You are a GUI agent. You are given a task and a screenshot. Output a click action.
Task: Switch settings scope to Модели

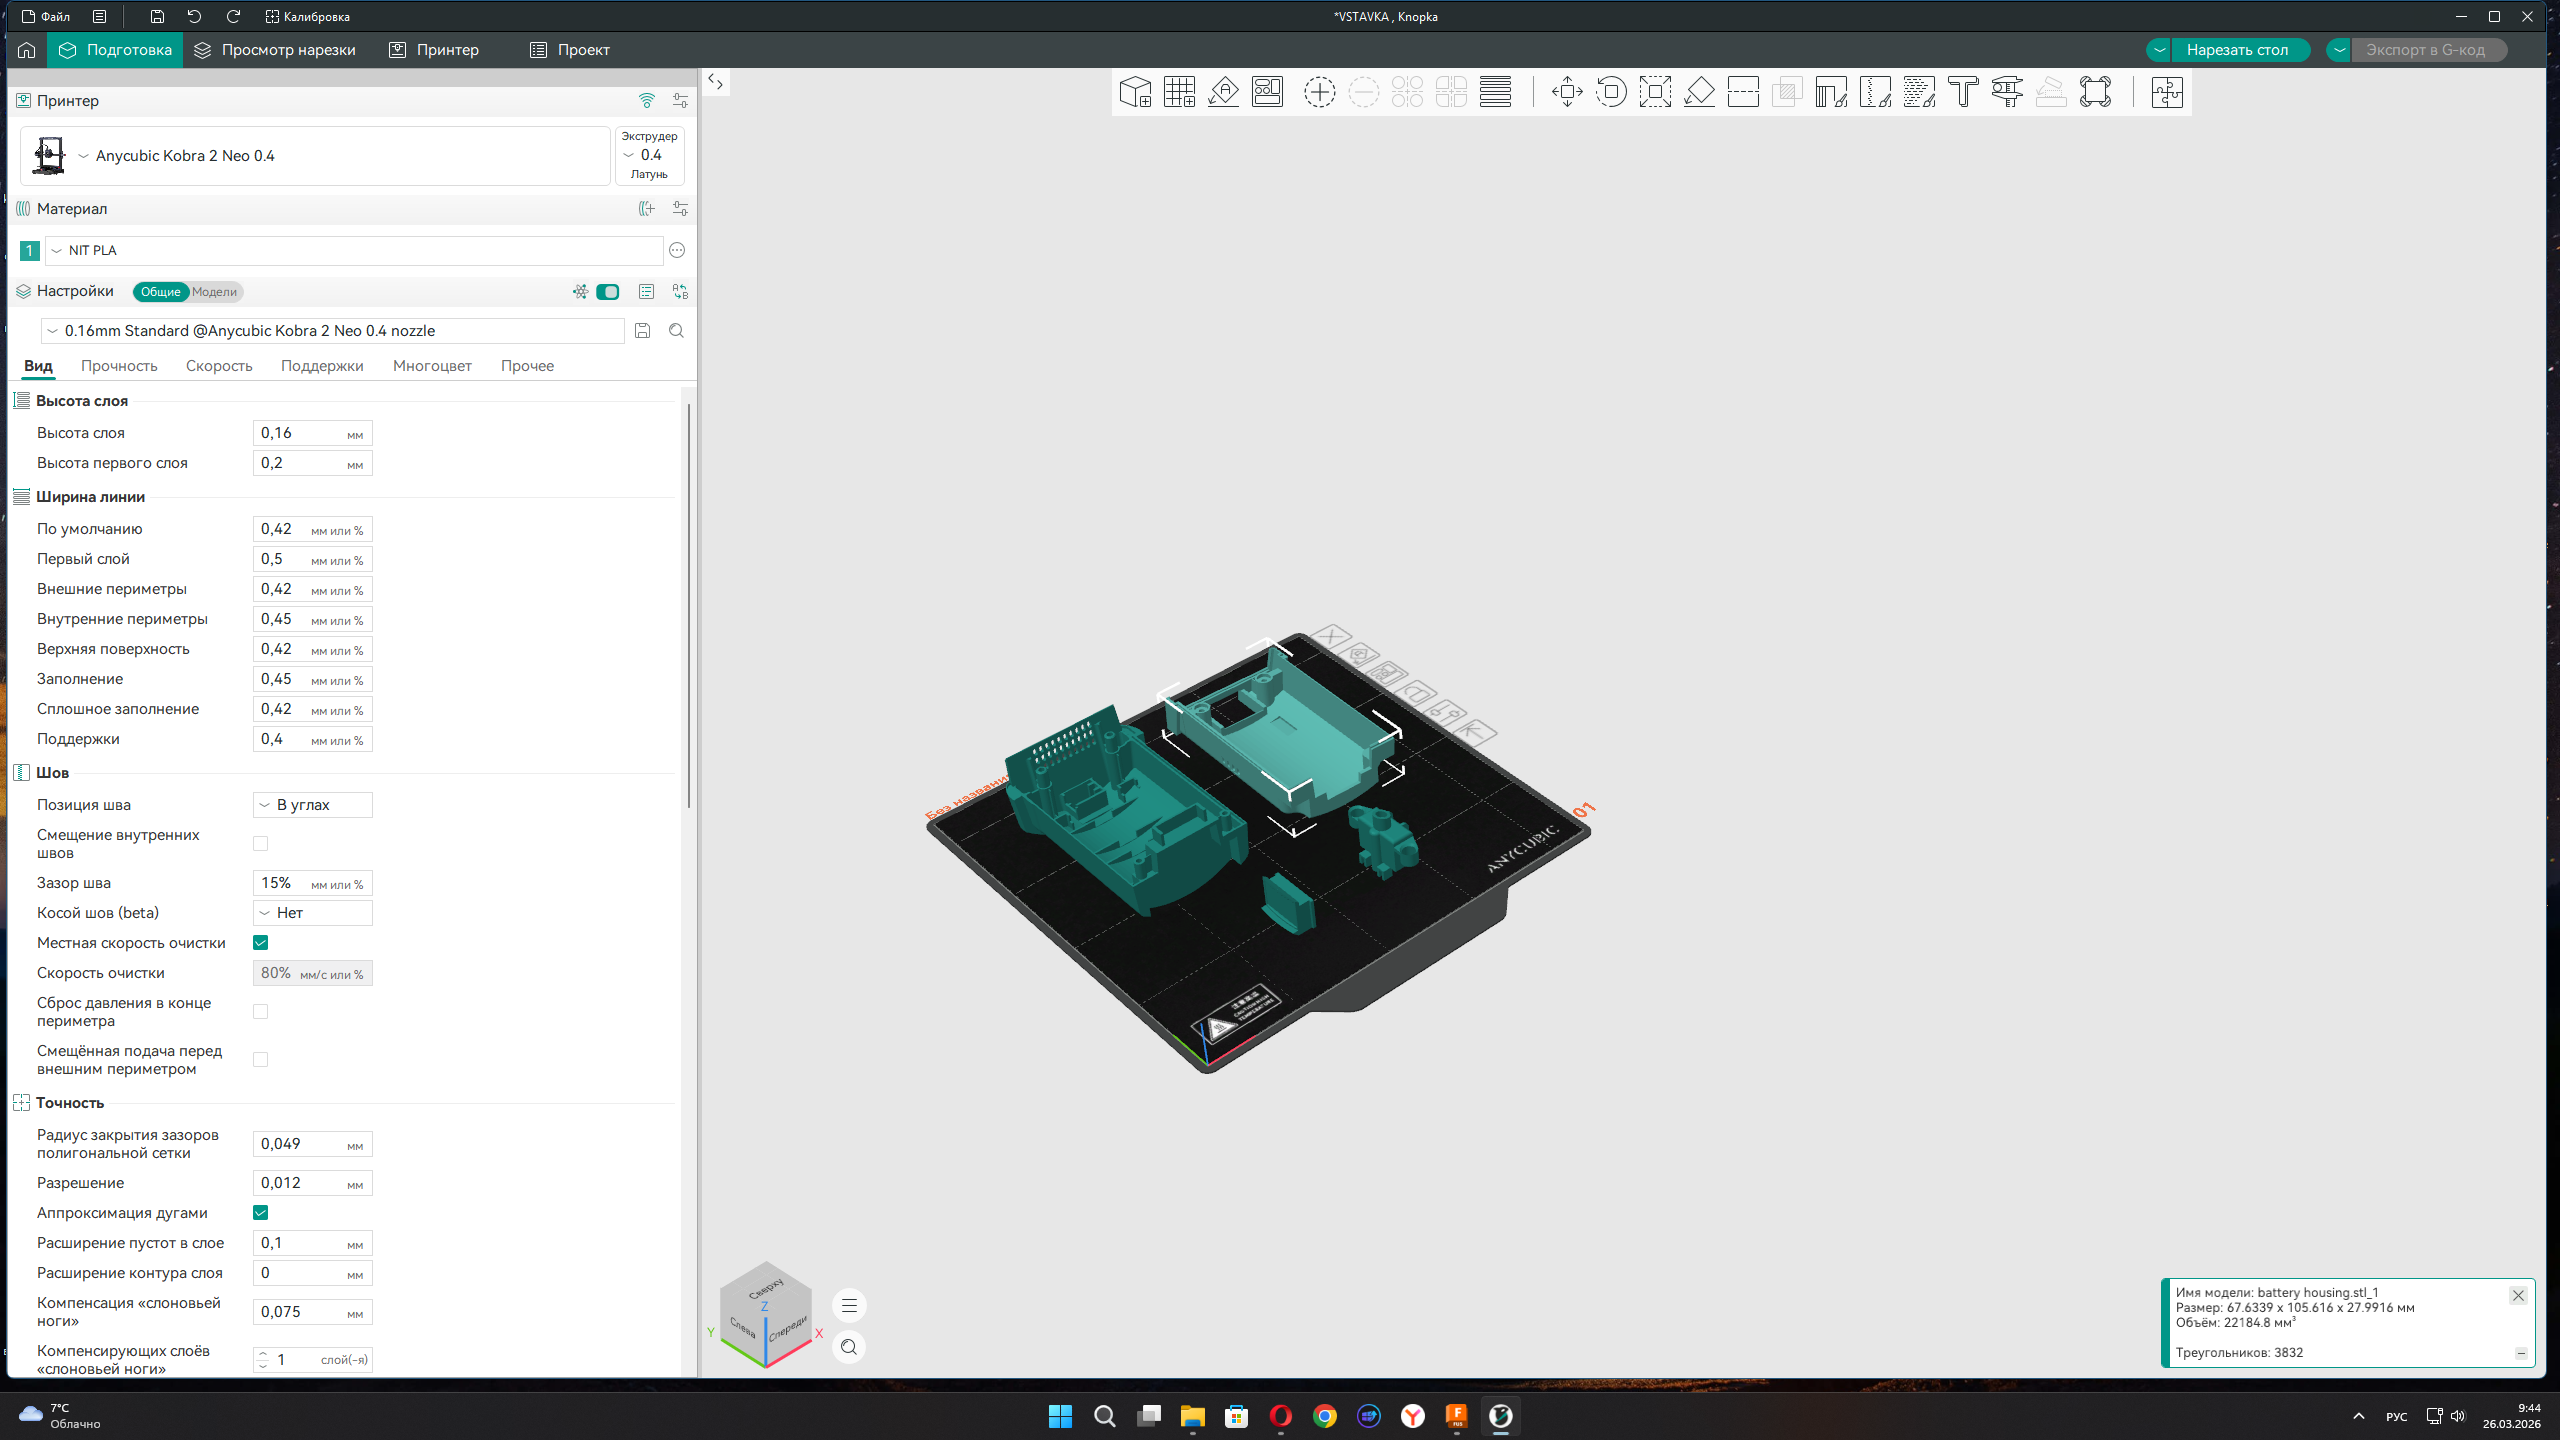(x=214, y=292)
